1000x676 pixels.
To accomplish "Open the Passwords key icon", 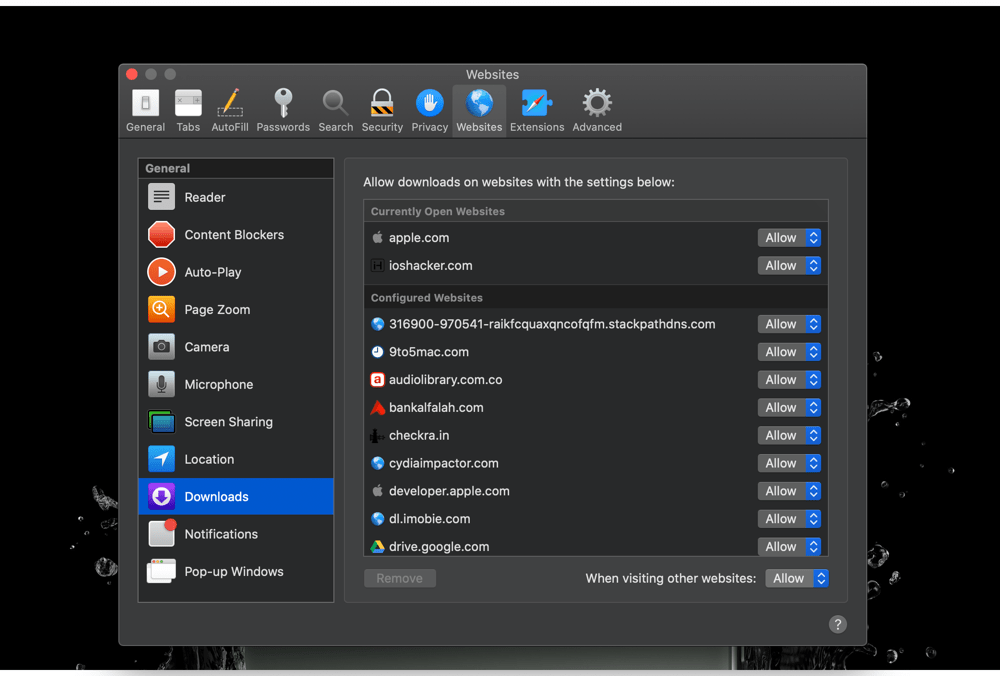I will click(283, 103).
